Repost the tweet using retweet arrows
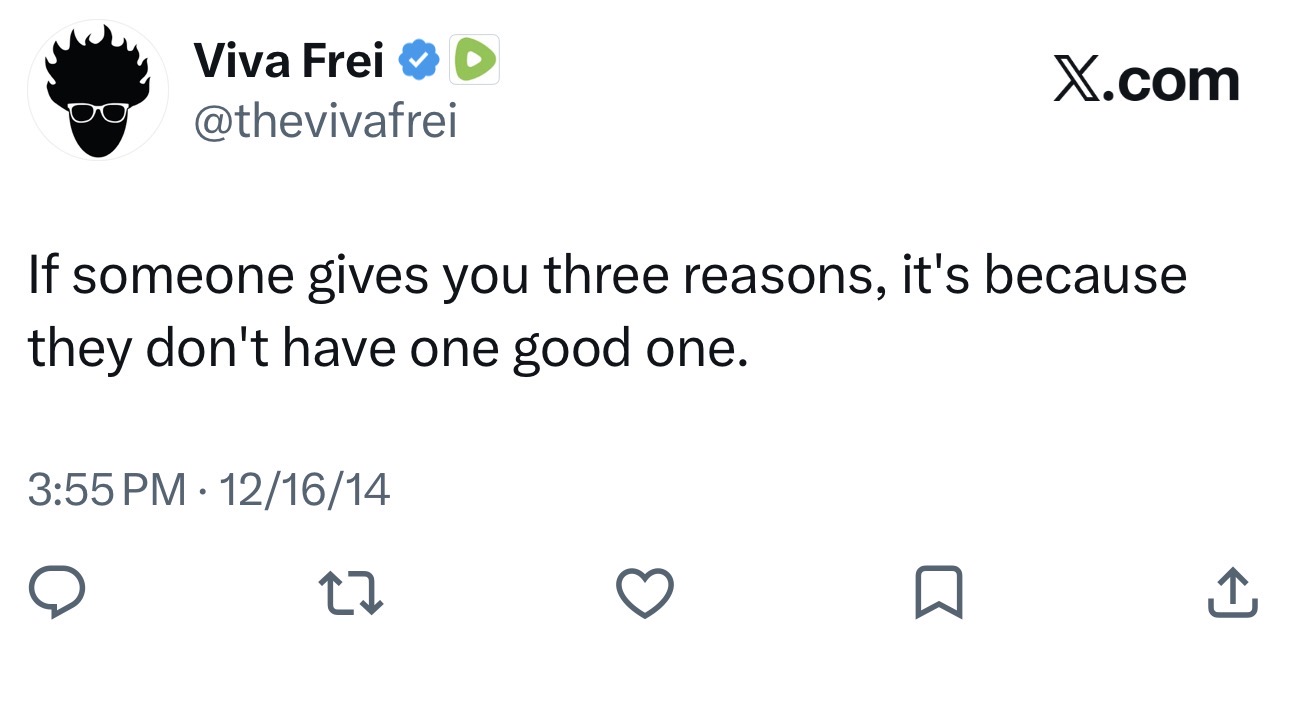The height and width of the screenshot is (726, 1290). [x=350, y=592]
